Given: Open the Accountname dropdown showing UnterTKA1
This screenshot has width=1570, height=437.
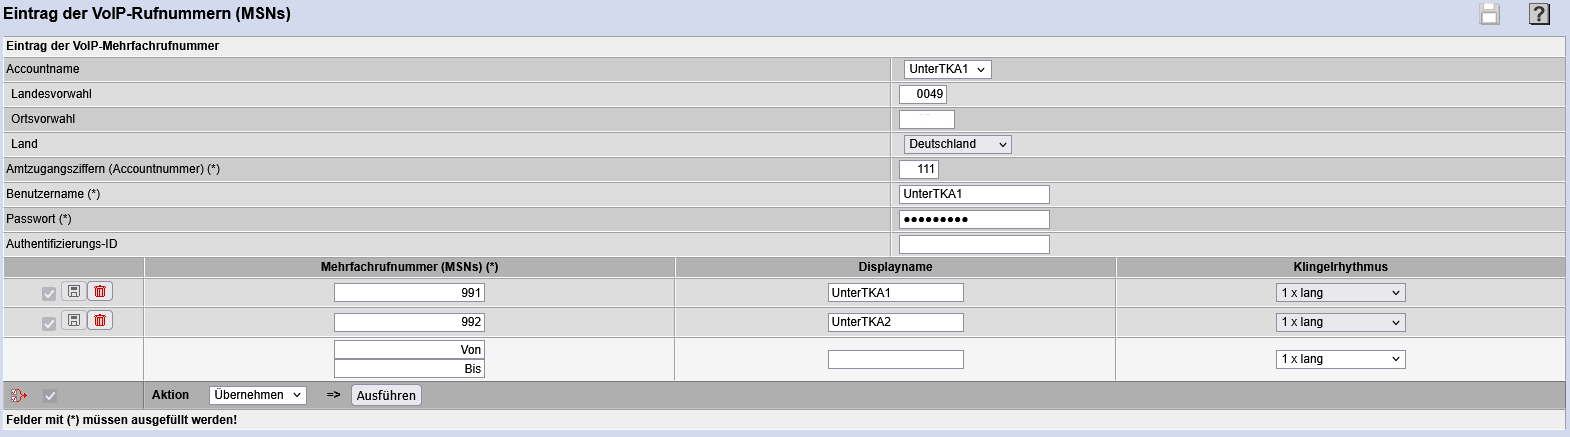Looking at the screenshot, I should pos(947,69).
